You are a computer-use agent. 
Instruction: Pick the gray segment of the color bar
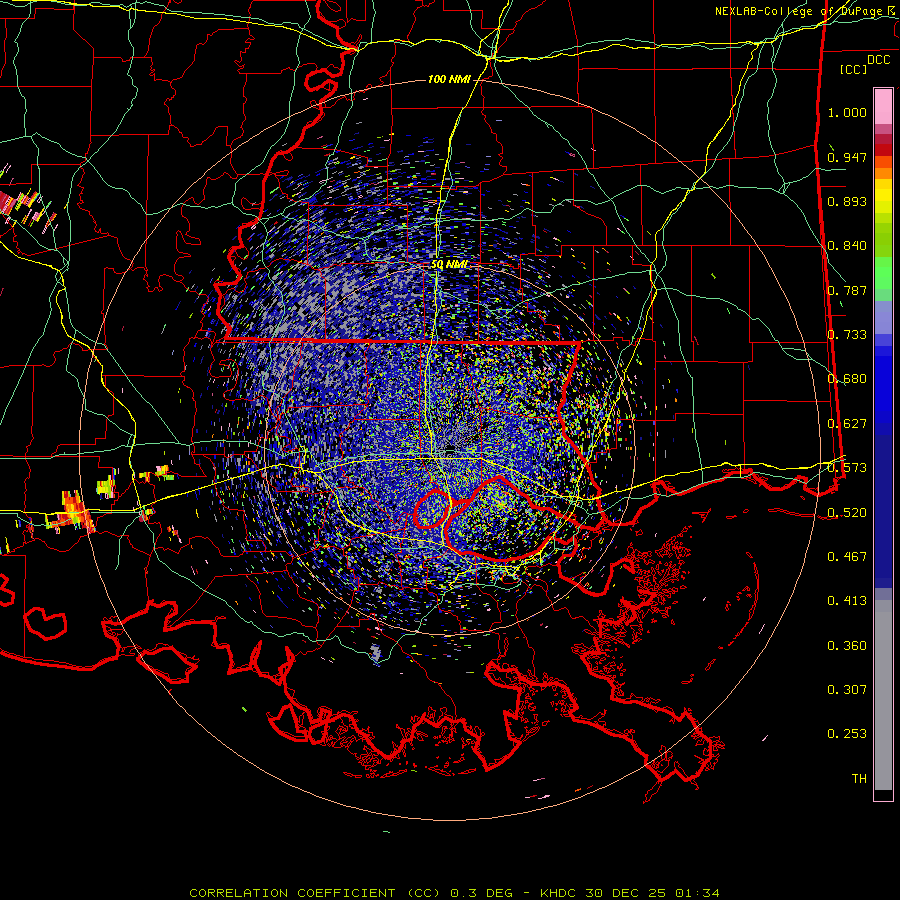tap(883, 695)
